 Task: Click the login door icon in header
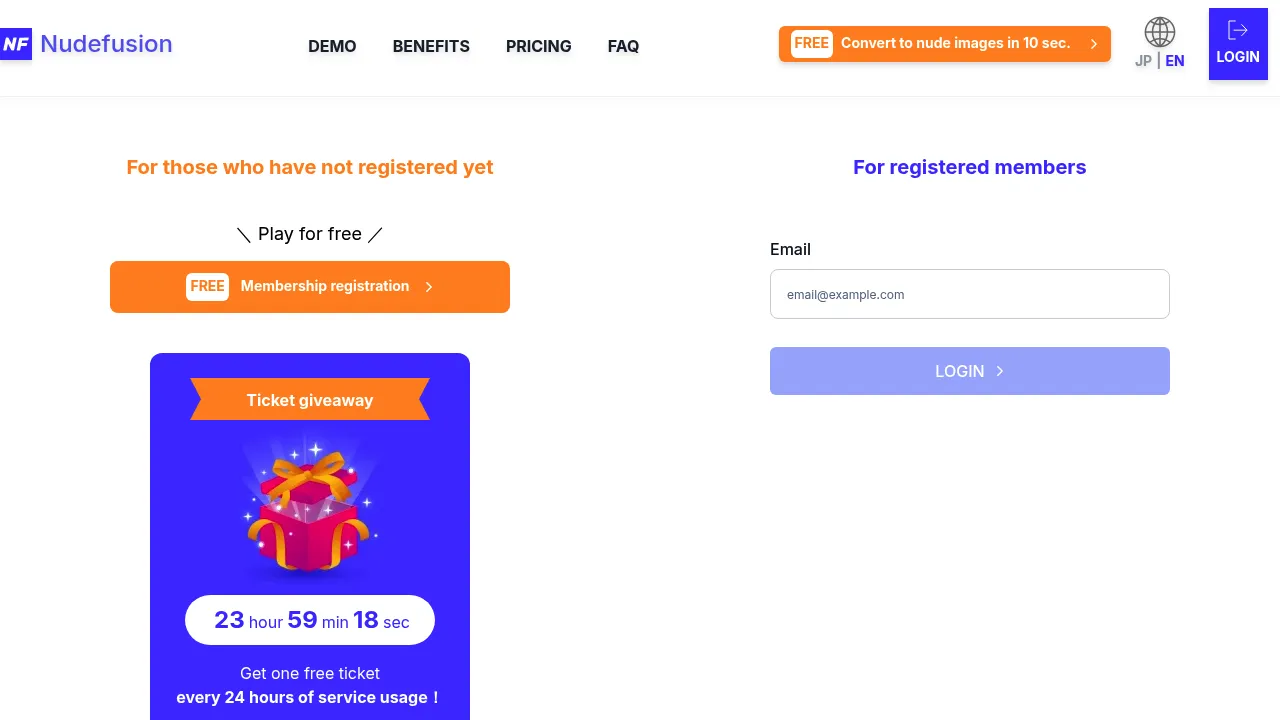[1237, 30]
